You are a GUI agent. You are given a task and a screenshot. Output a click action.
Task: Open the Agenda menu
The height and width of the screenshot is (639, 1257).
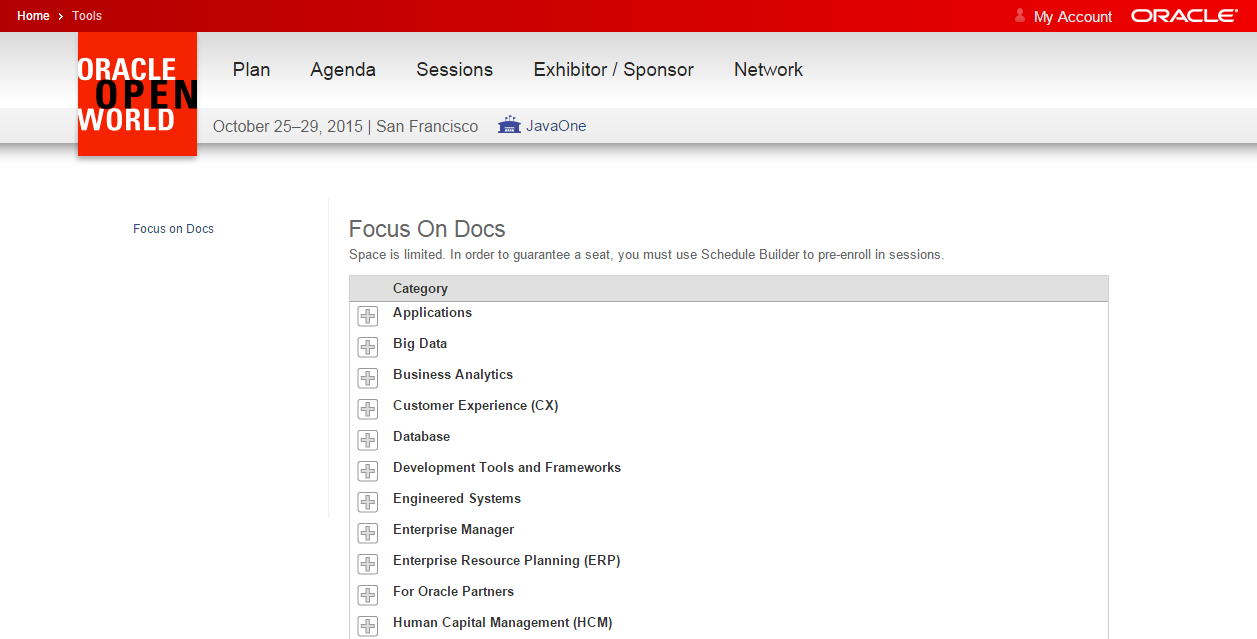(343, 69)
